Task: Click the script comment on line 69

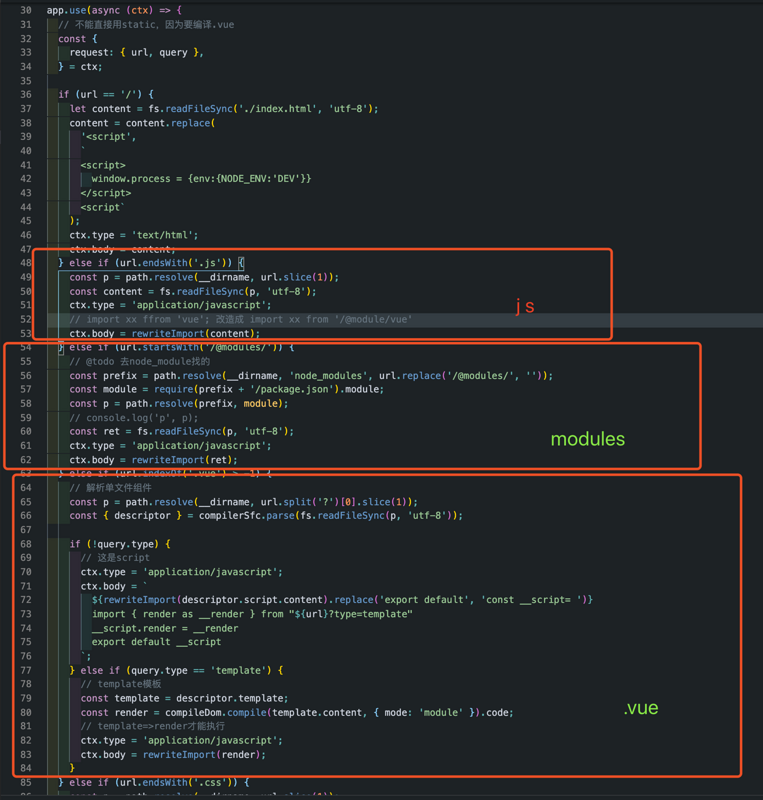Action: [115, 558]
